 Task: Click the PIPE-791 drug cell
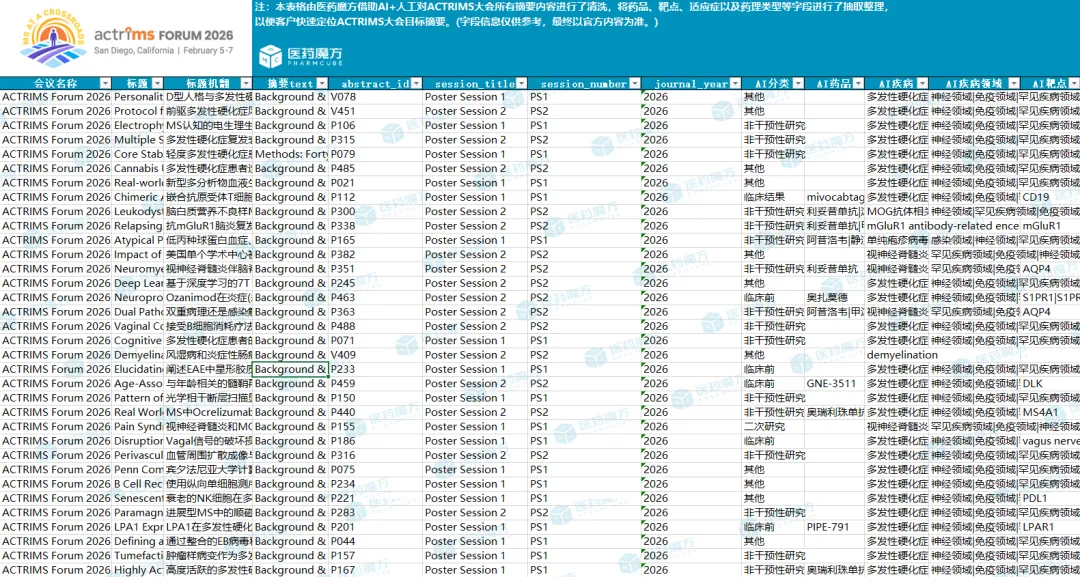coord(835,527)
